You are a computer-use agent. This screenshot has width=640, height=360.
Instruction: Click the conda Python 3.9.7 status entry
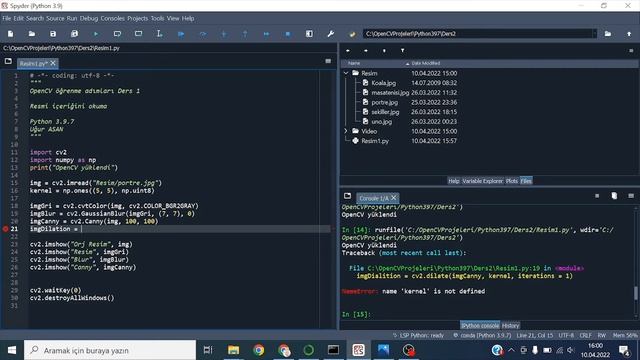pyautogui.click(x=482, y=335)
